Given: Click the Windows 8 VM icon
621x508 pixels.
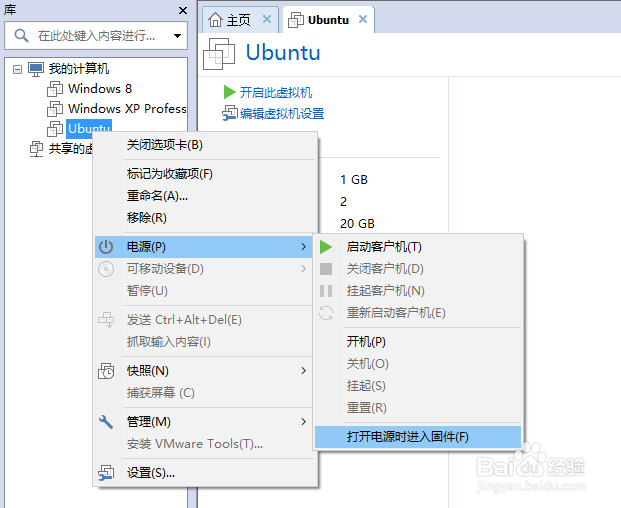Looking at the screenshot, I should pyautogui.click(x=55, y=89).
